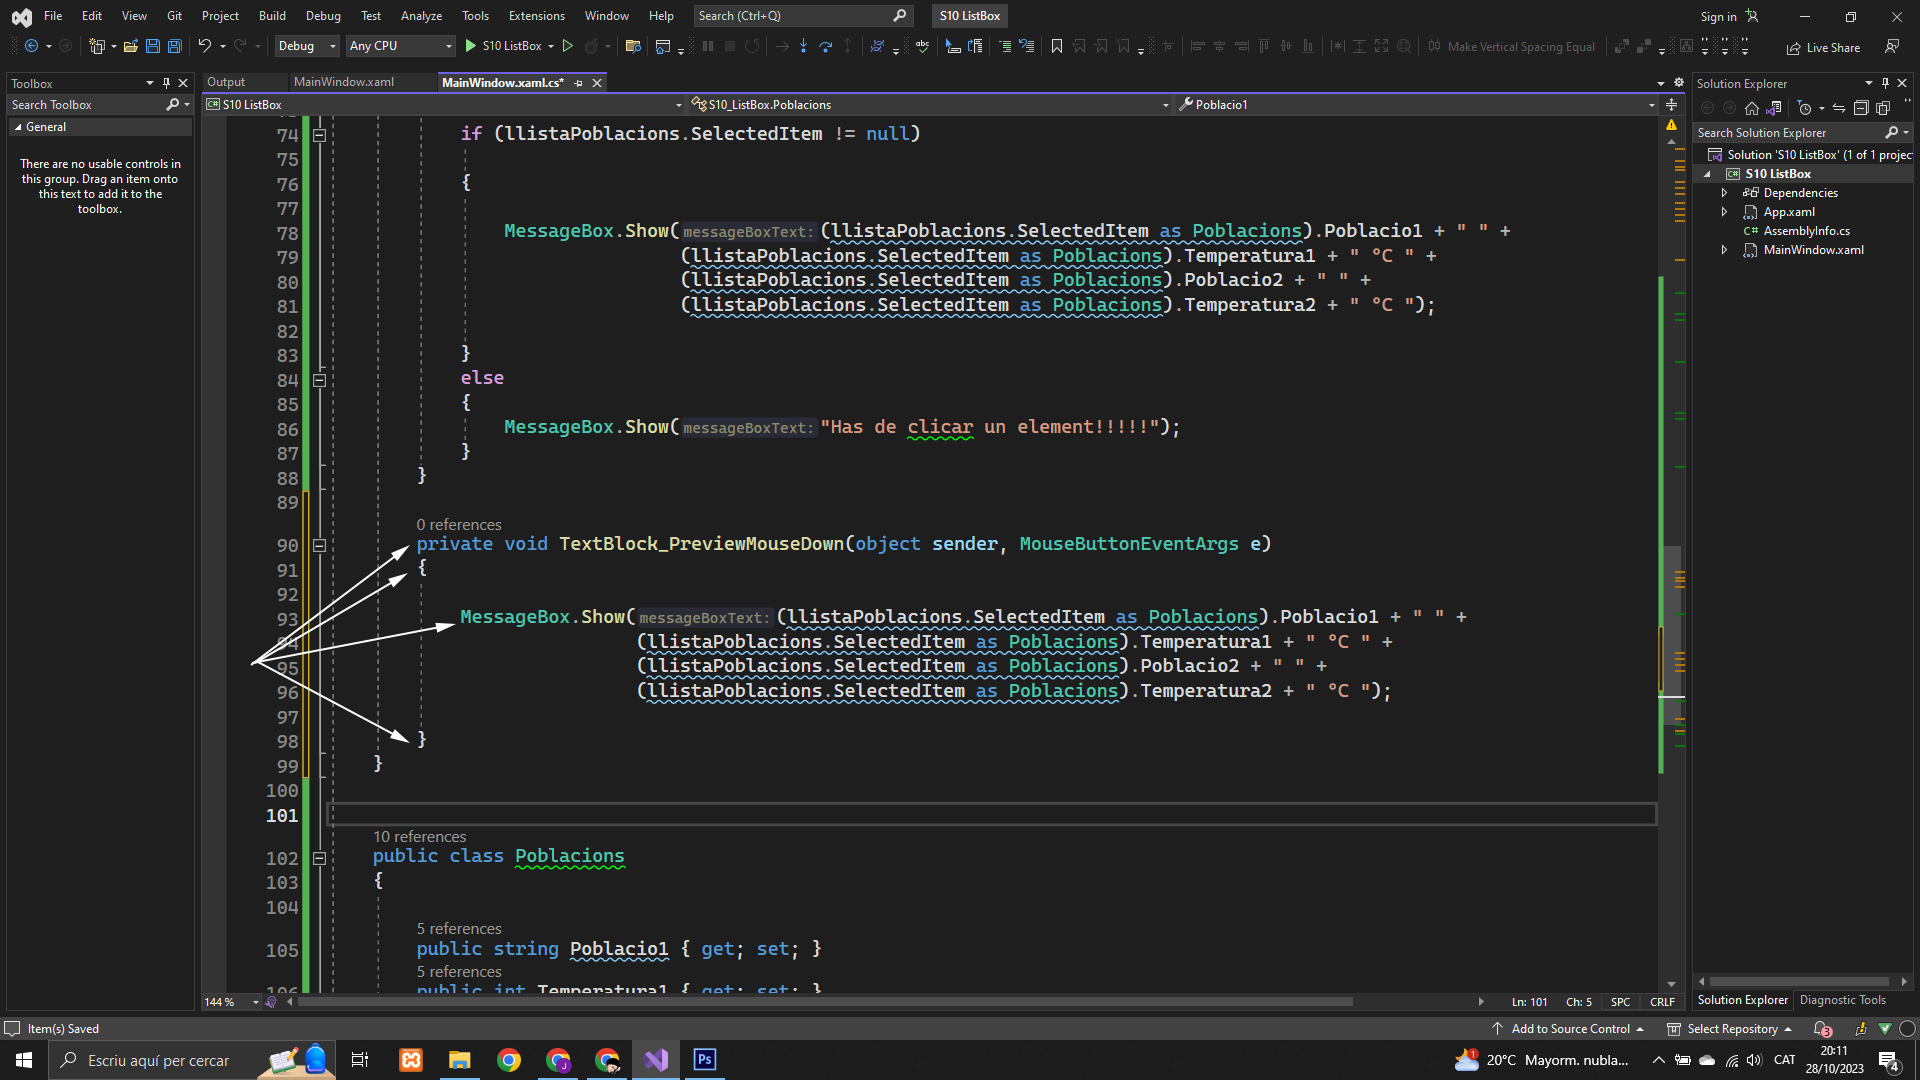This screenshot has width=1920, height=1080.
Task: Switch to the MainWindow.xaml tab
Action: click(x=344, y=82)
